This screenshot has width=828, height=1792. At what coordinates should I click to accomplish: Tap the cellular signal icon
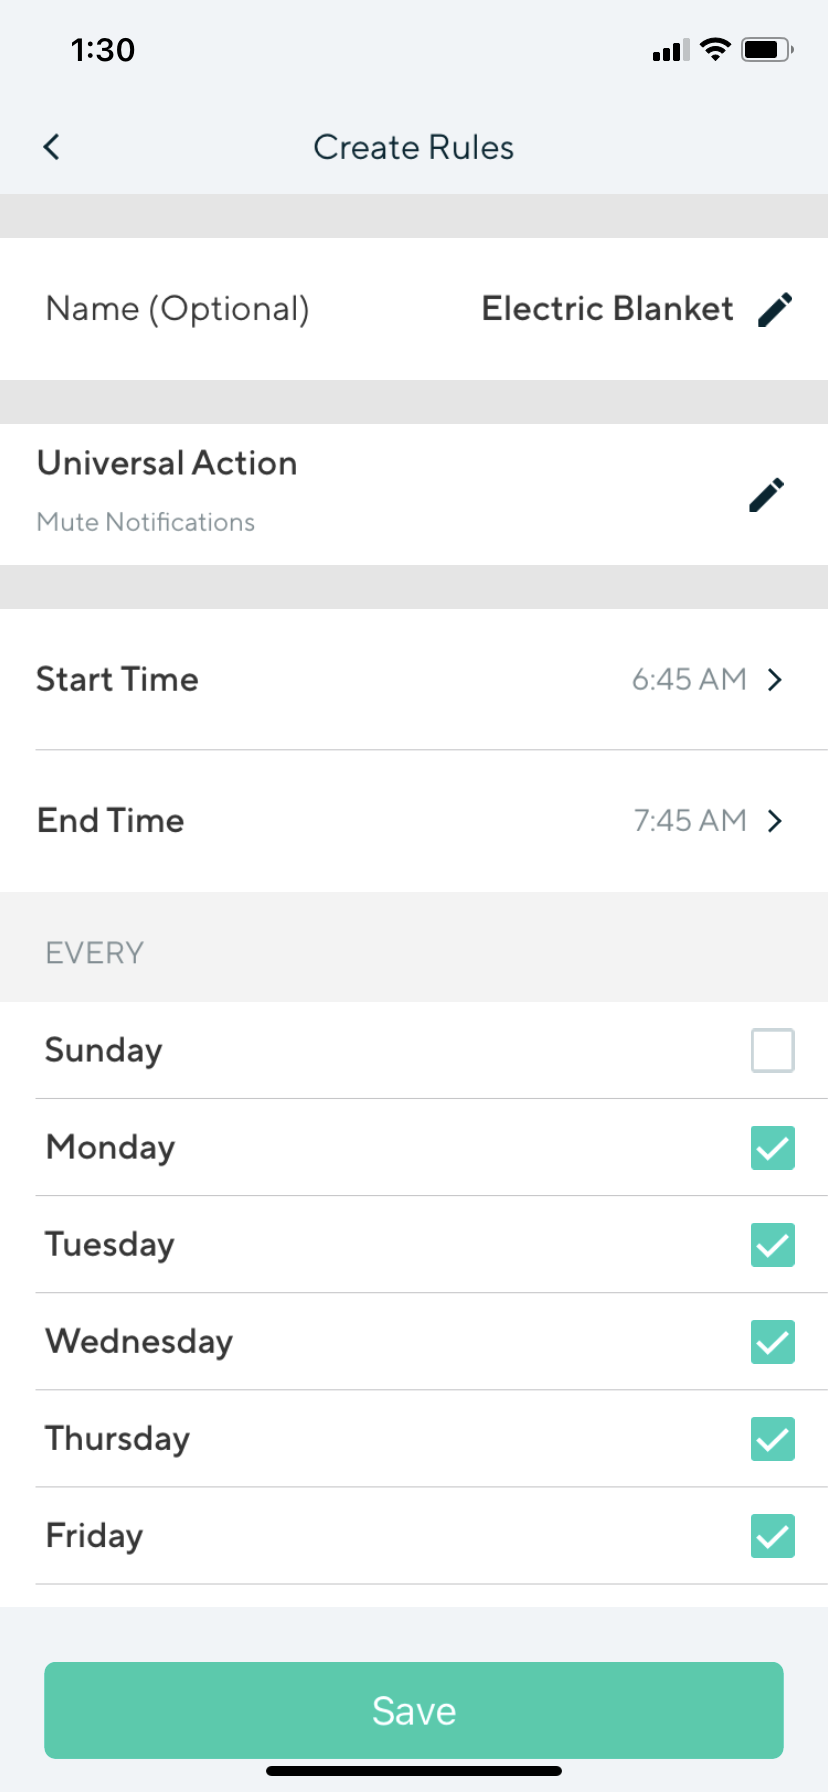[670, 50]
